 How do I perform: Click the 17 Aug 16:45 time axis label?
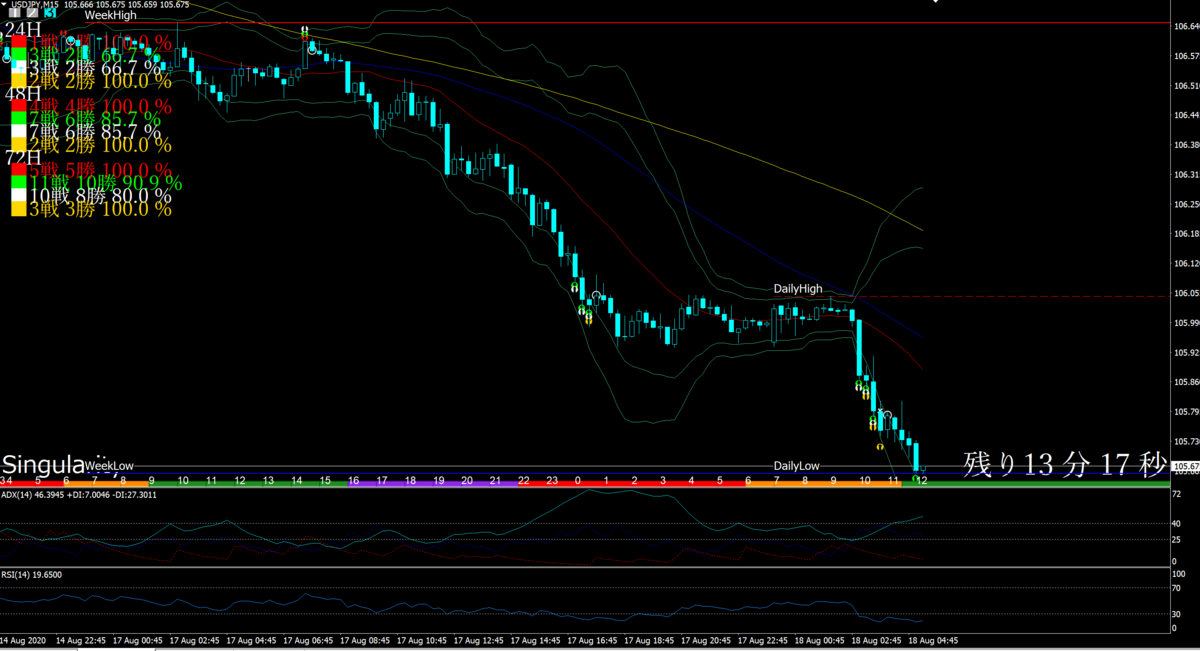point(594,641)
